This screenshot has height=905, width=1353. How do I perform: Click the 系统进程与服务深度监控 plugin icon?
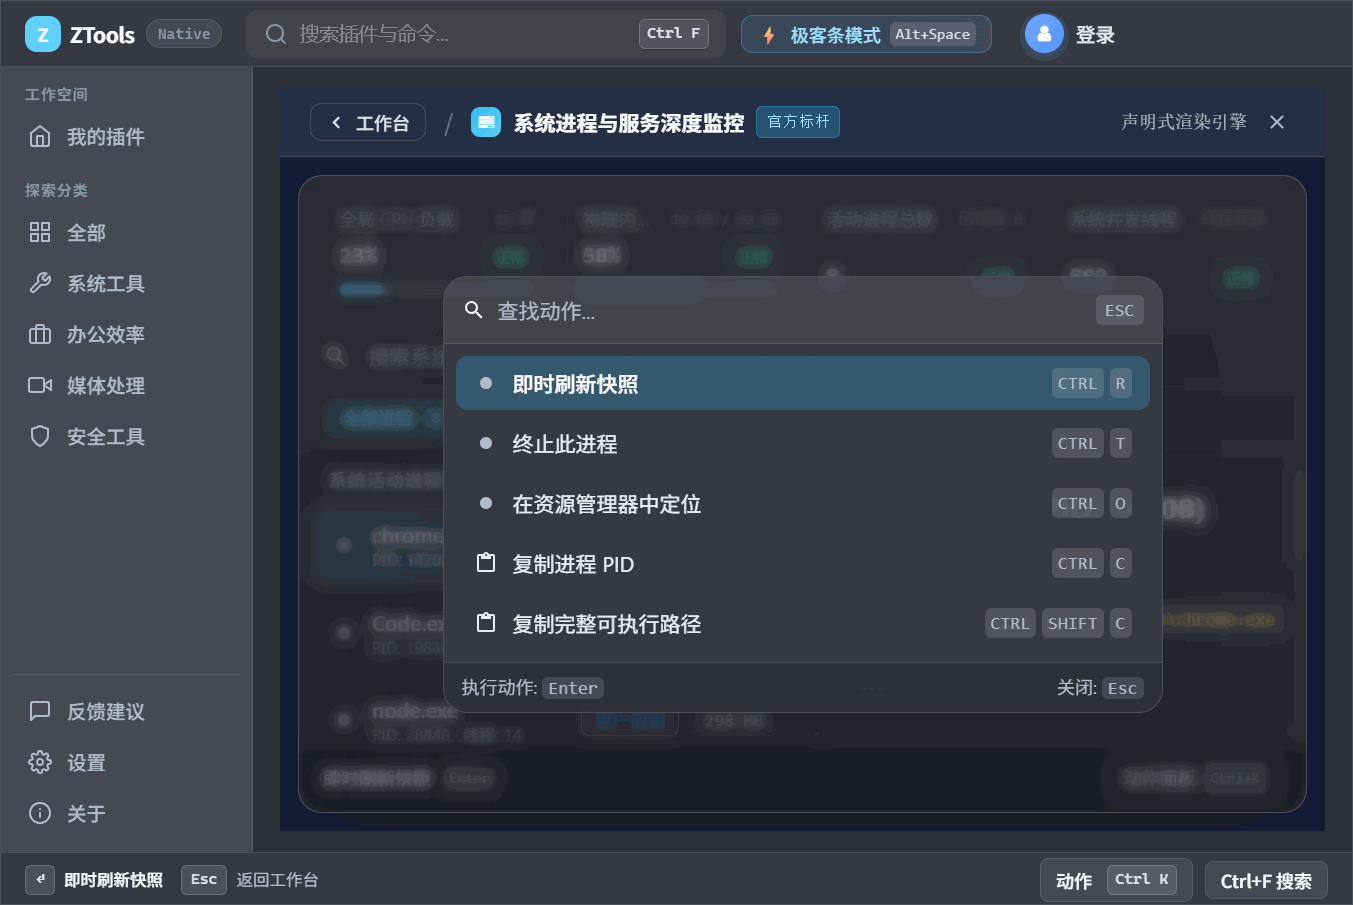click(x=486, y=122)
